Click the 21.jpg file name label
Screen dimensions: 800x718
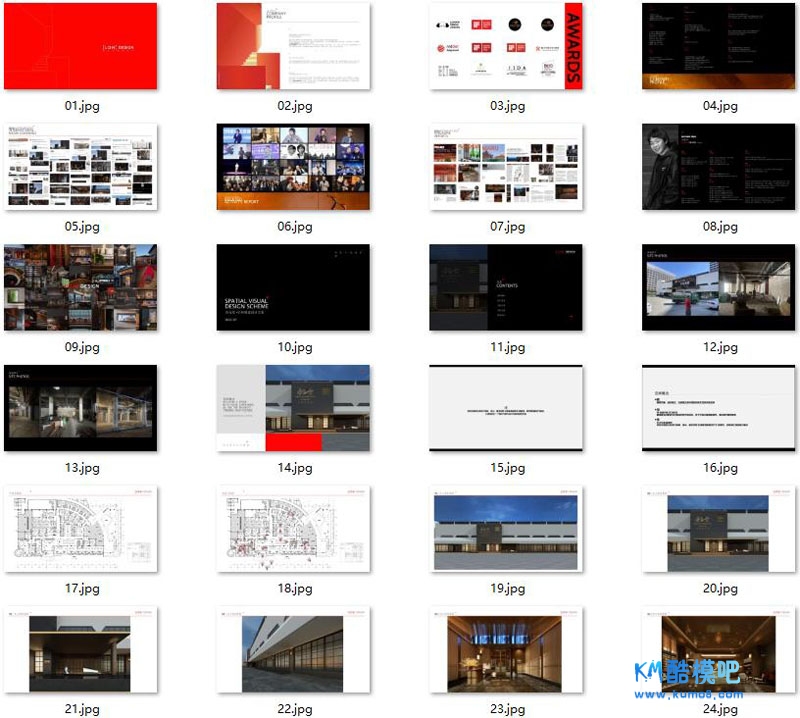point(82,709)
